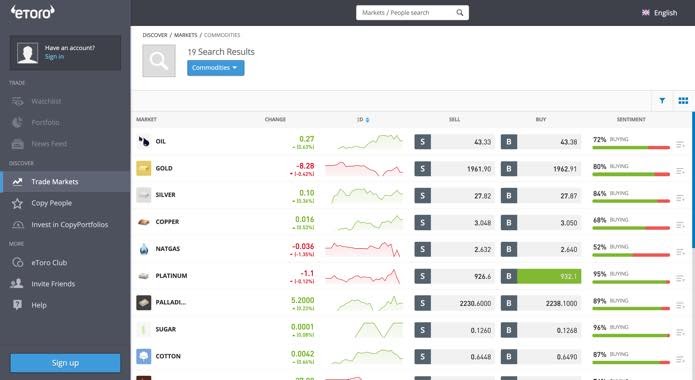The height and width of the screenshot is (380, 695).
Task: Click the OIL sentiment bar at 72%
Action: point(631,148)
